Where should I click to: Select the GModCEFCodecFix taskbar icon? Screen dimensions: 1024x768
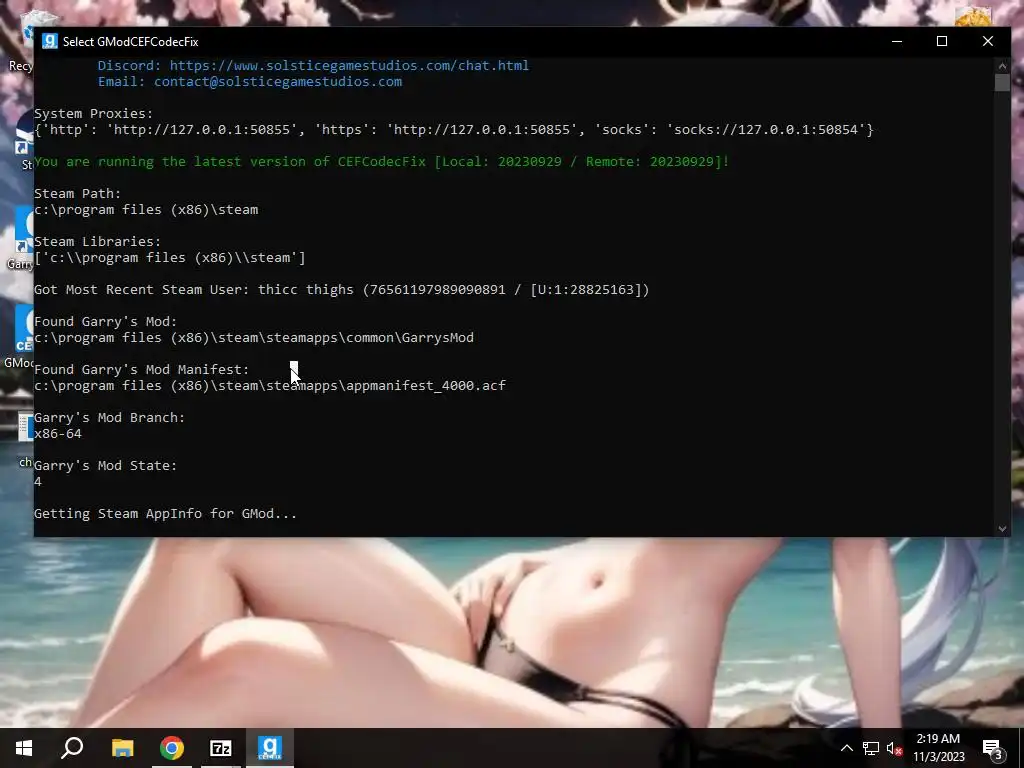pos(270,748)
